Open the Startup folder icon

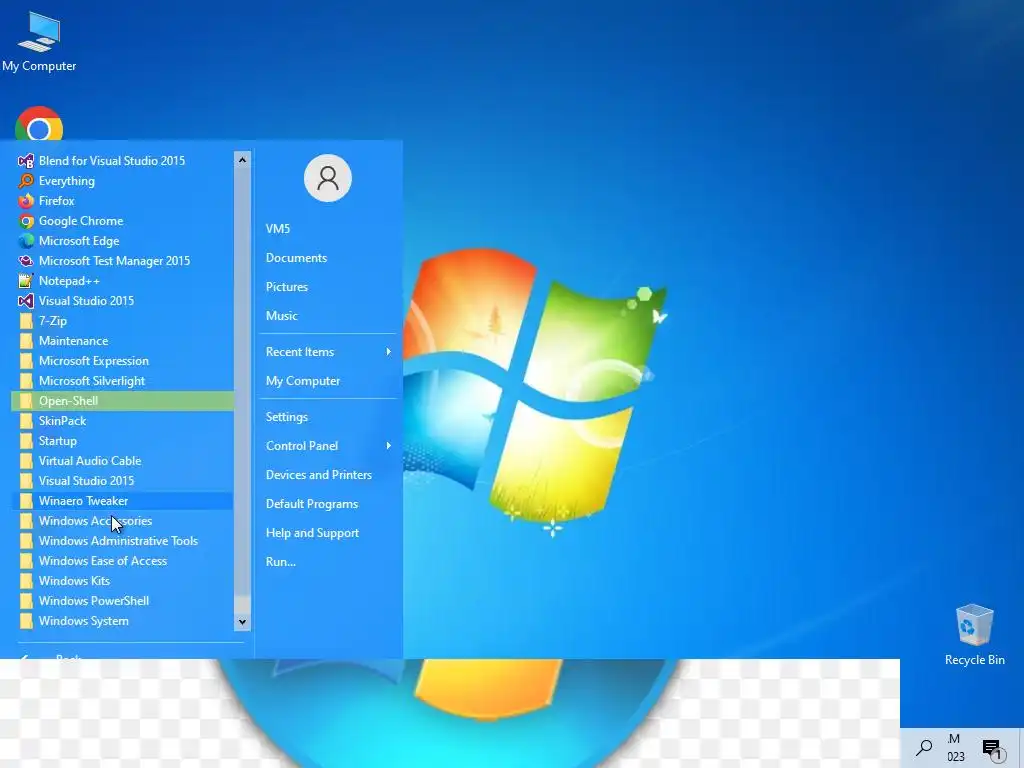click(x=25, y=441)
